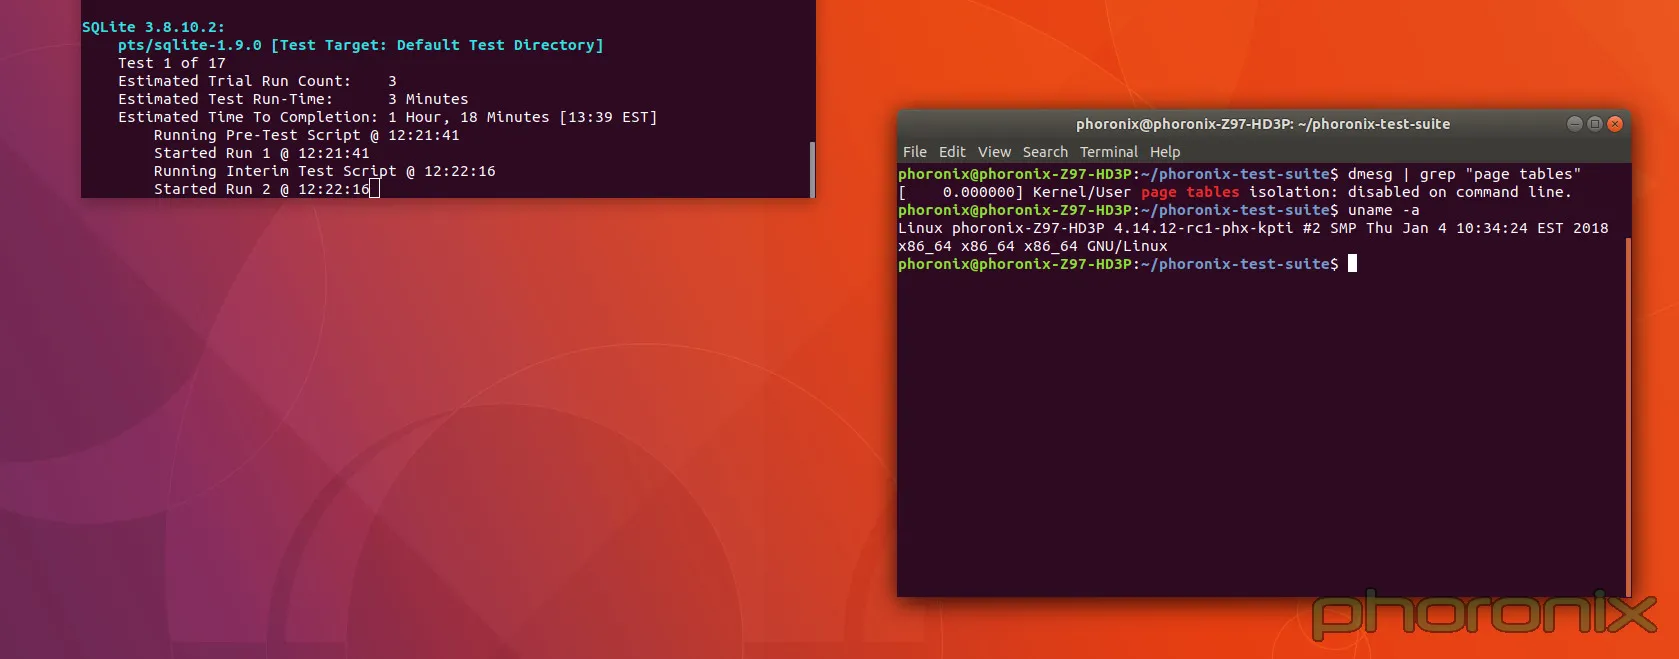
Task: Click the SQLite terminal's scrollbar handle
Action: point(811,169)
